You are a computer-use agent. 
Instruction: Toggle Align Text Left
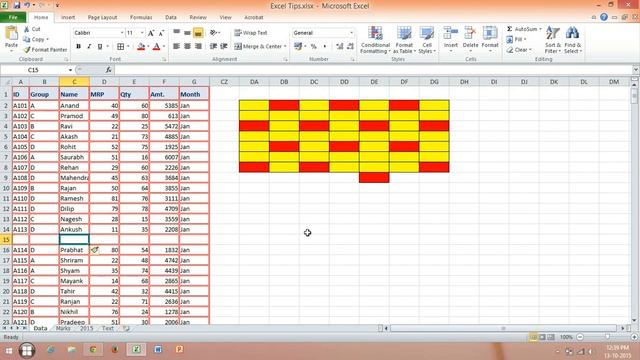click(177, 47)
